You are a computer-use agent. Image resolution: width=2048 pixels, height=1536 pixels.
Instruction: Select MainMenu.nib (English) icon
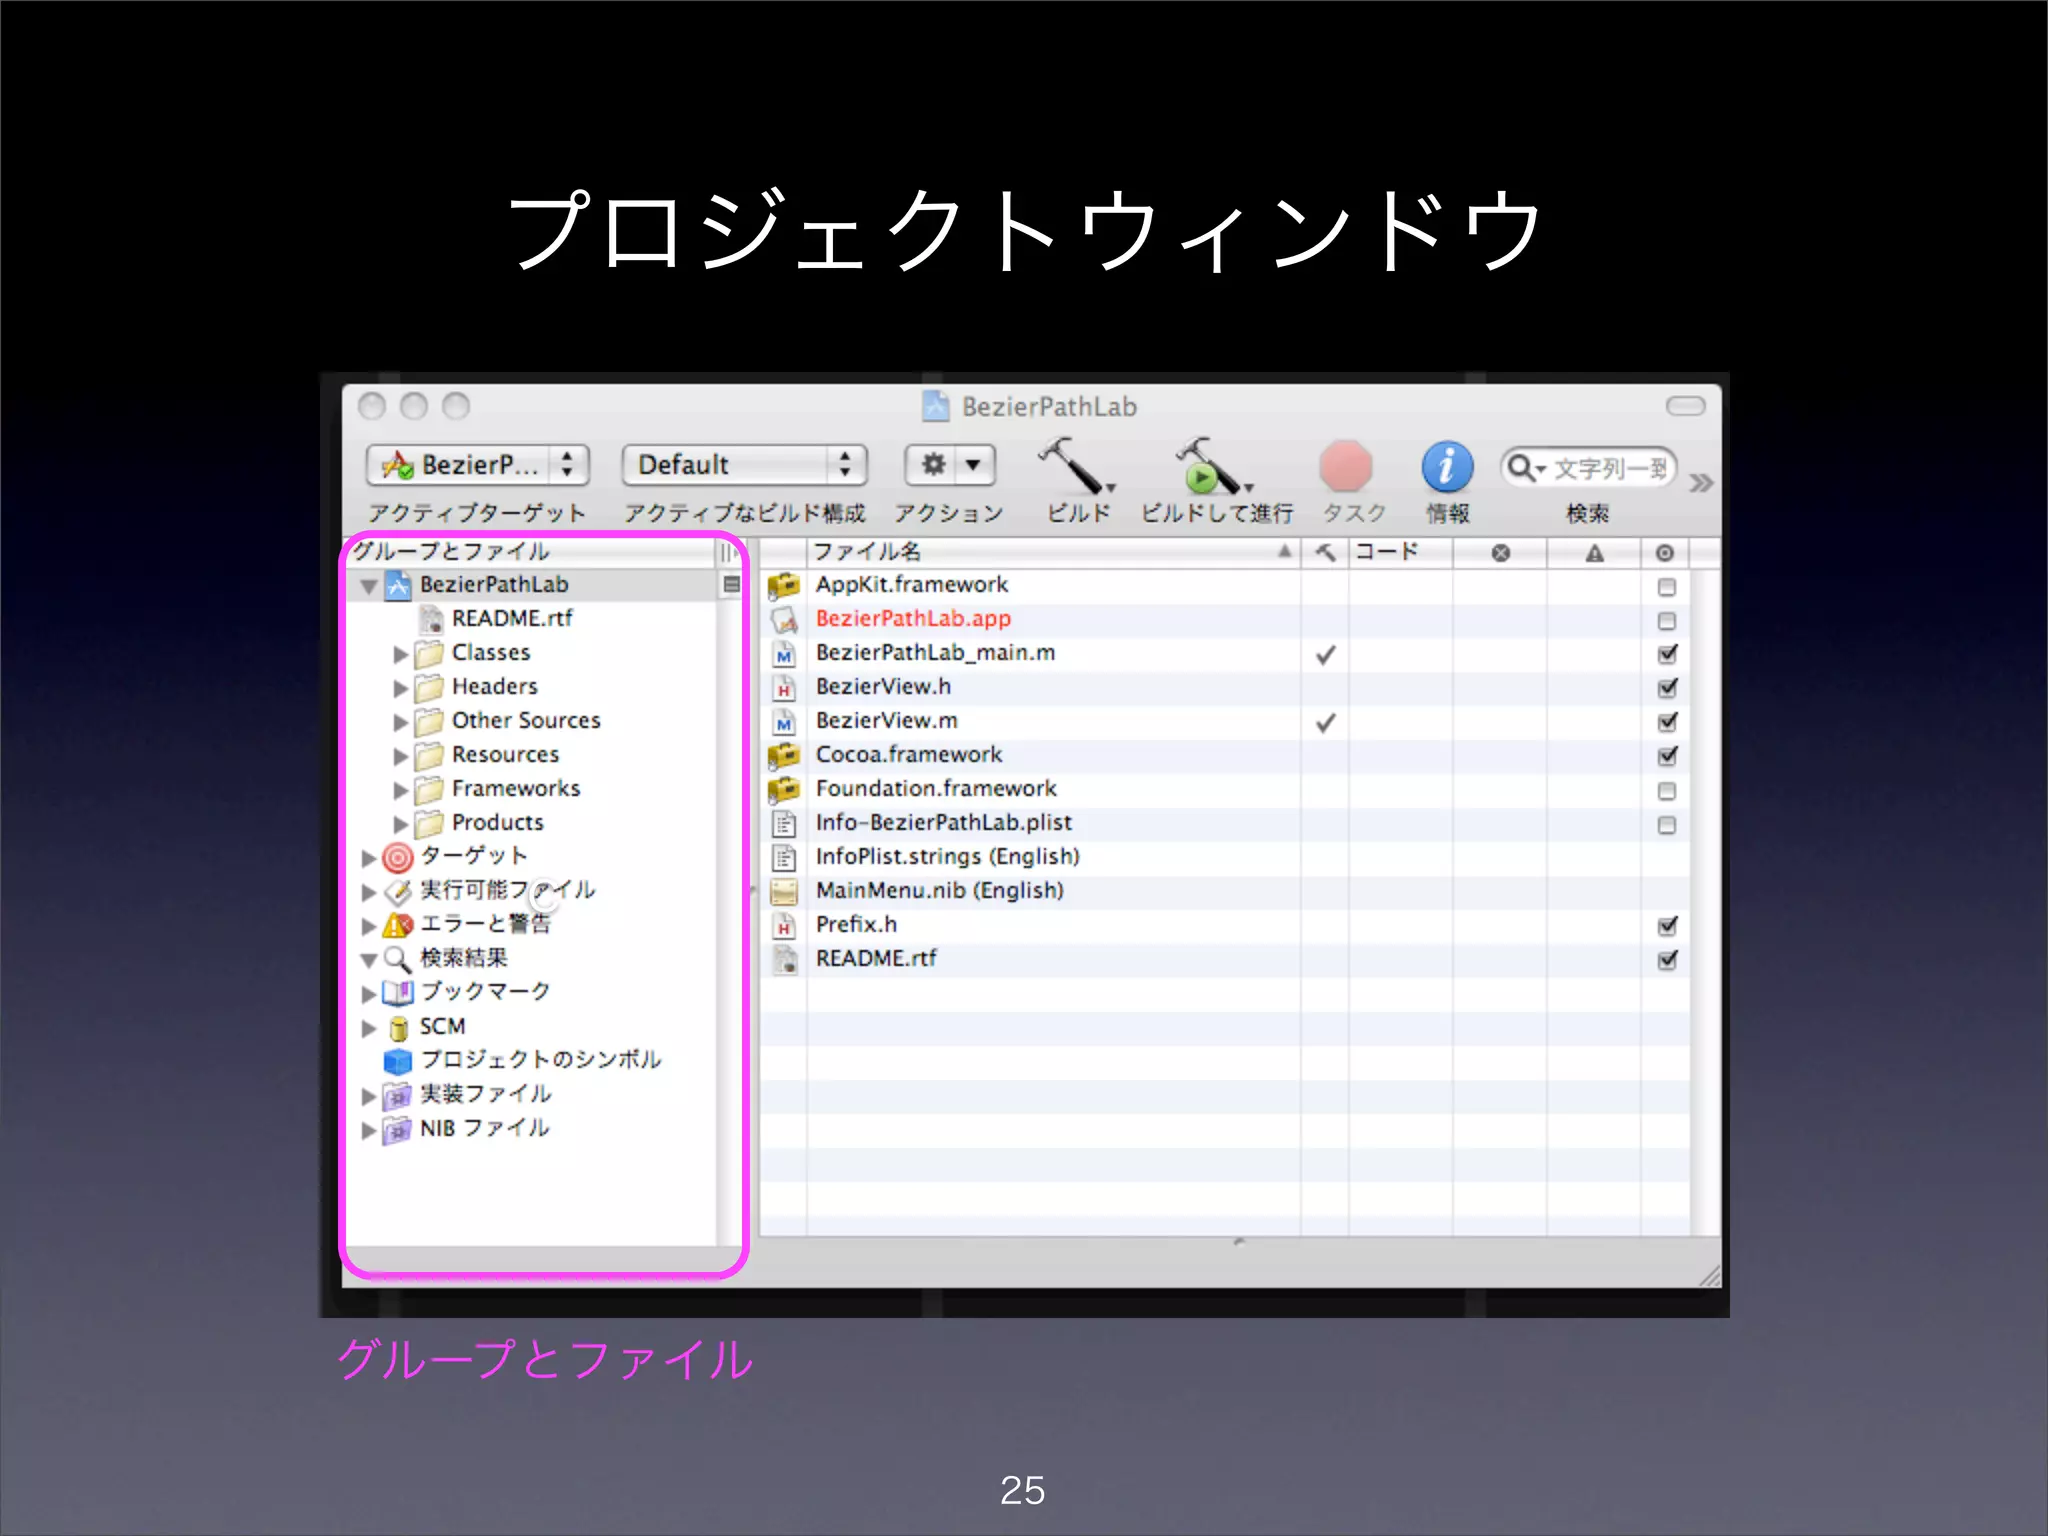784,891
